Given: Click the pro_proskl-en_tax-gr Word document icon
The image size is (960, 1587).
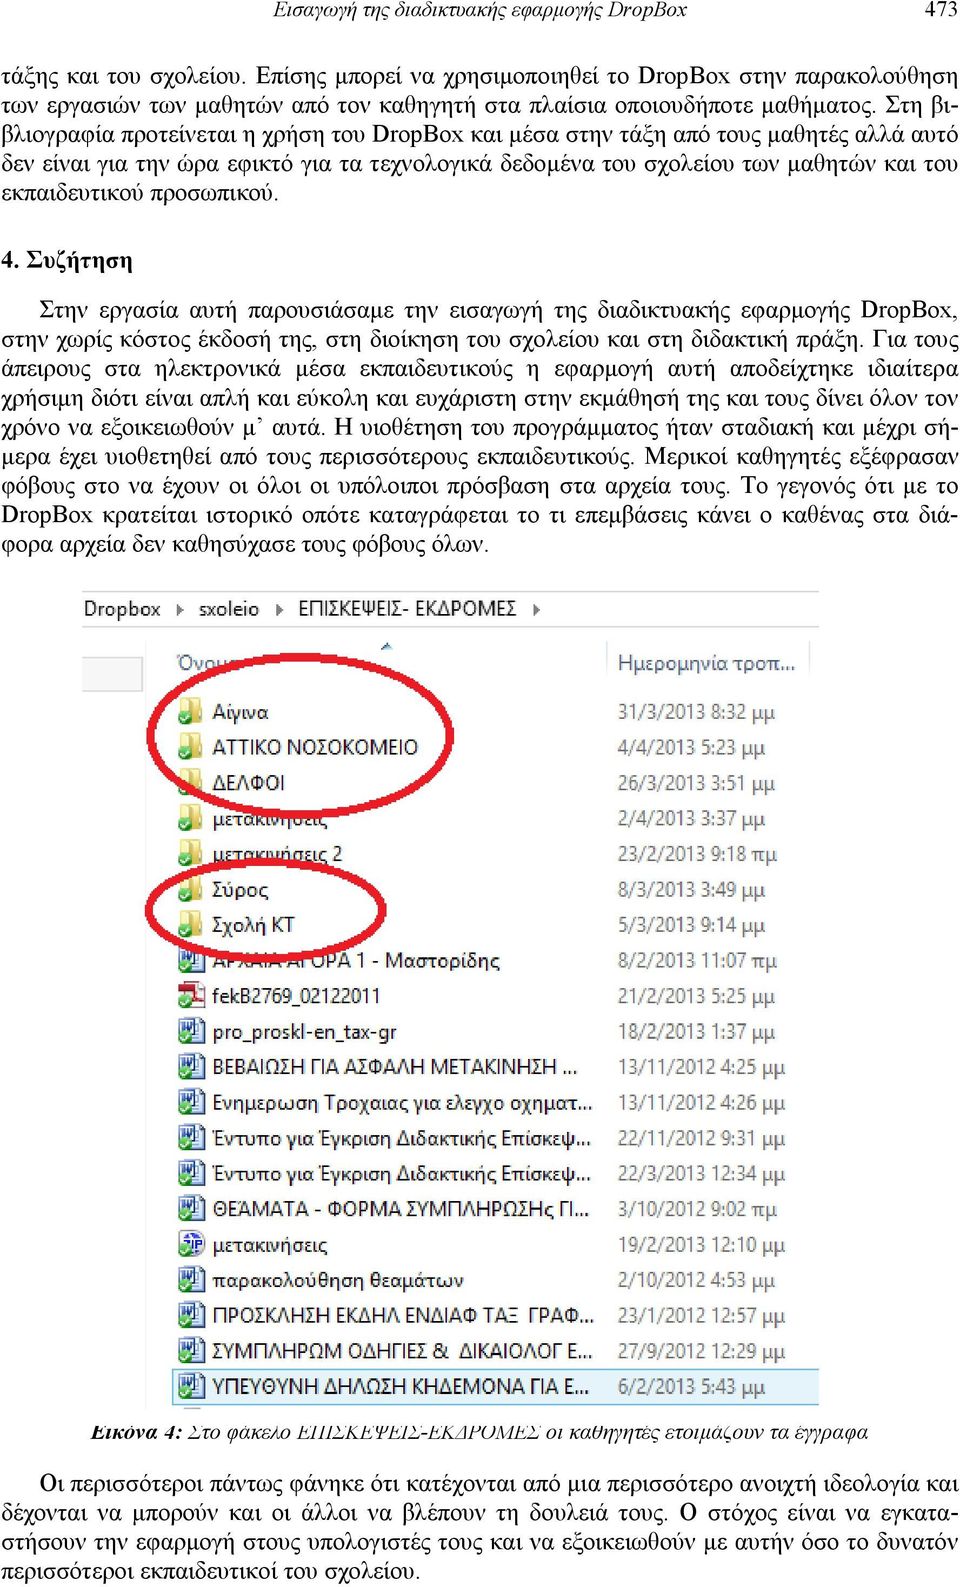Looking at the screenshot, I should pyautogui.click(x=190, y=1031).
